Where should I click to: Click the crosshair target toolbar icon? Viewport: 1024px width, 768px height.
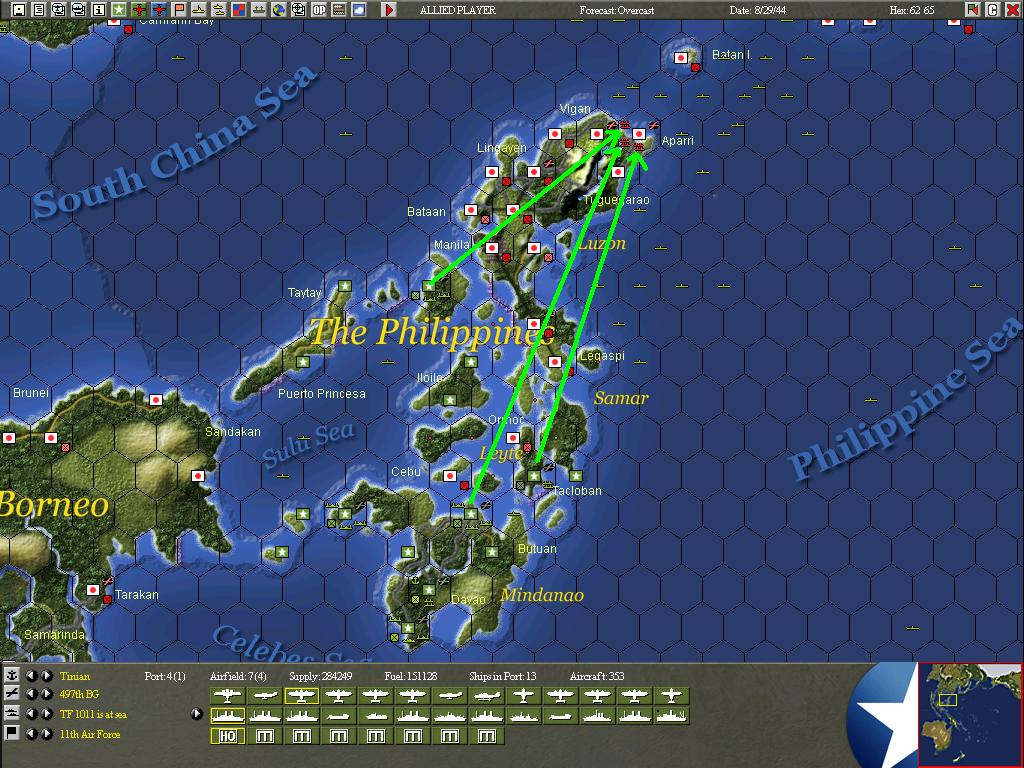298,9
